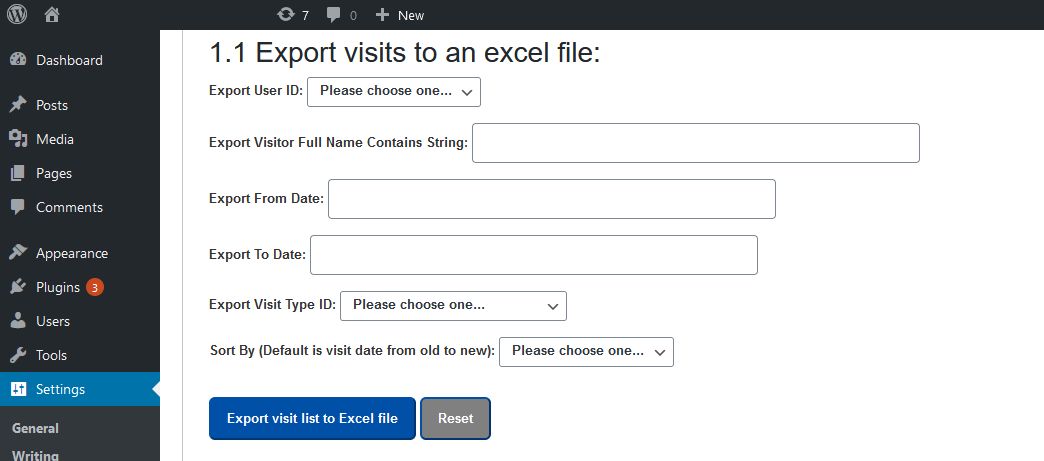This screenshot has width=1044, height=461.
Task: Select the General settings submenu
Action: click(35, 428)
